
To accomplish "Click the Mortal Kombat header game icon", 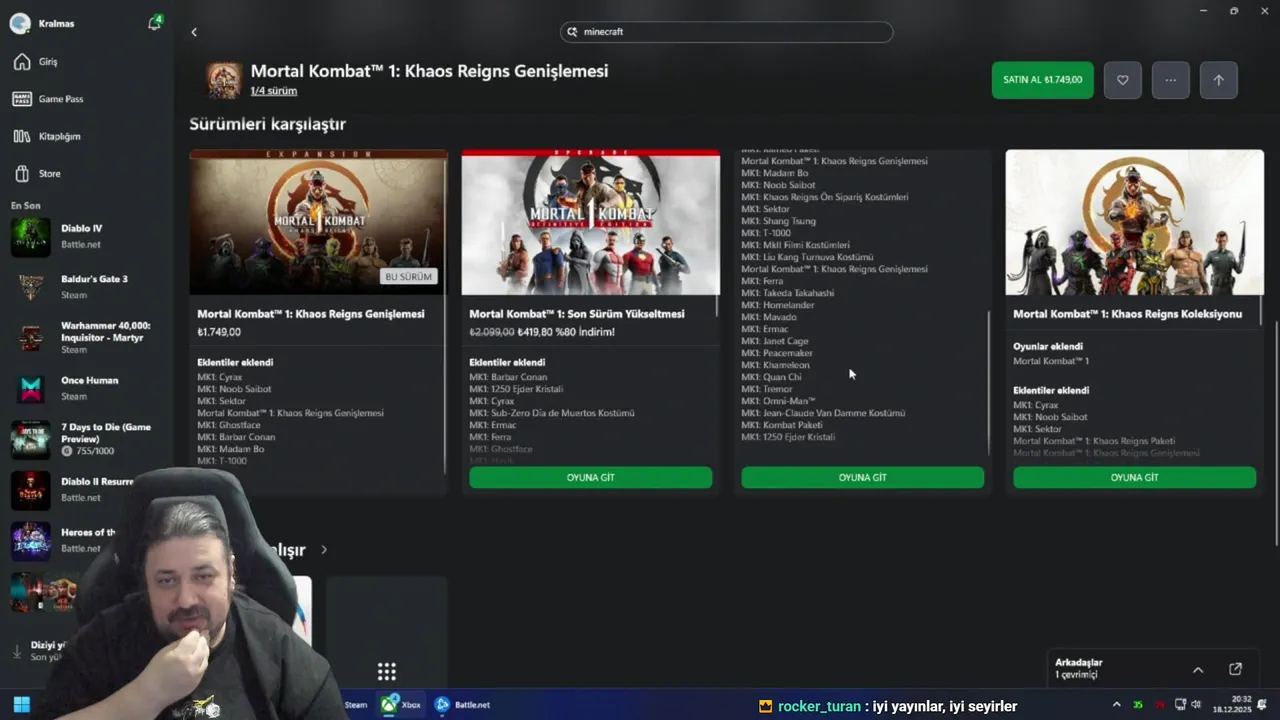I will pyautogui.click(x=224, y=80).
